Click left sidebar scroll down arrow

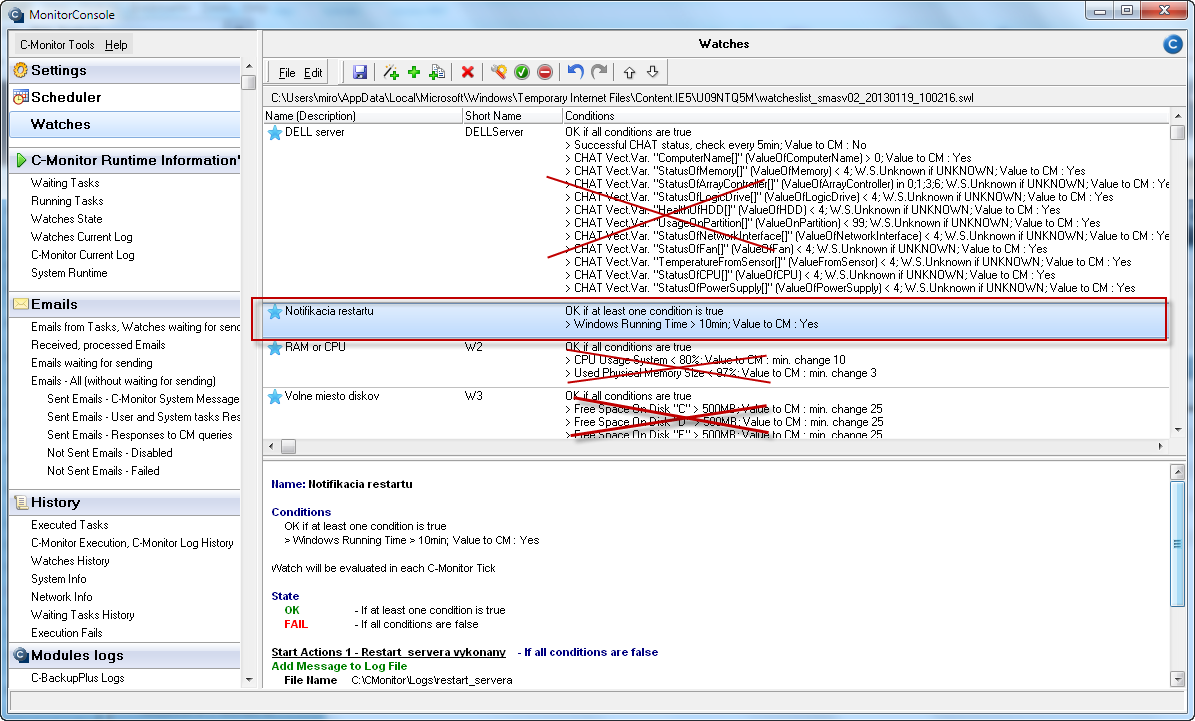click(x=248, y=680)
